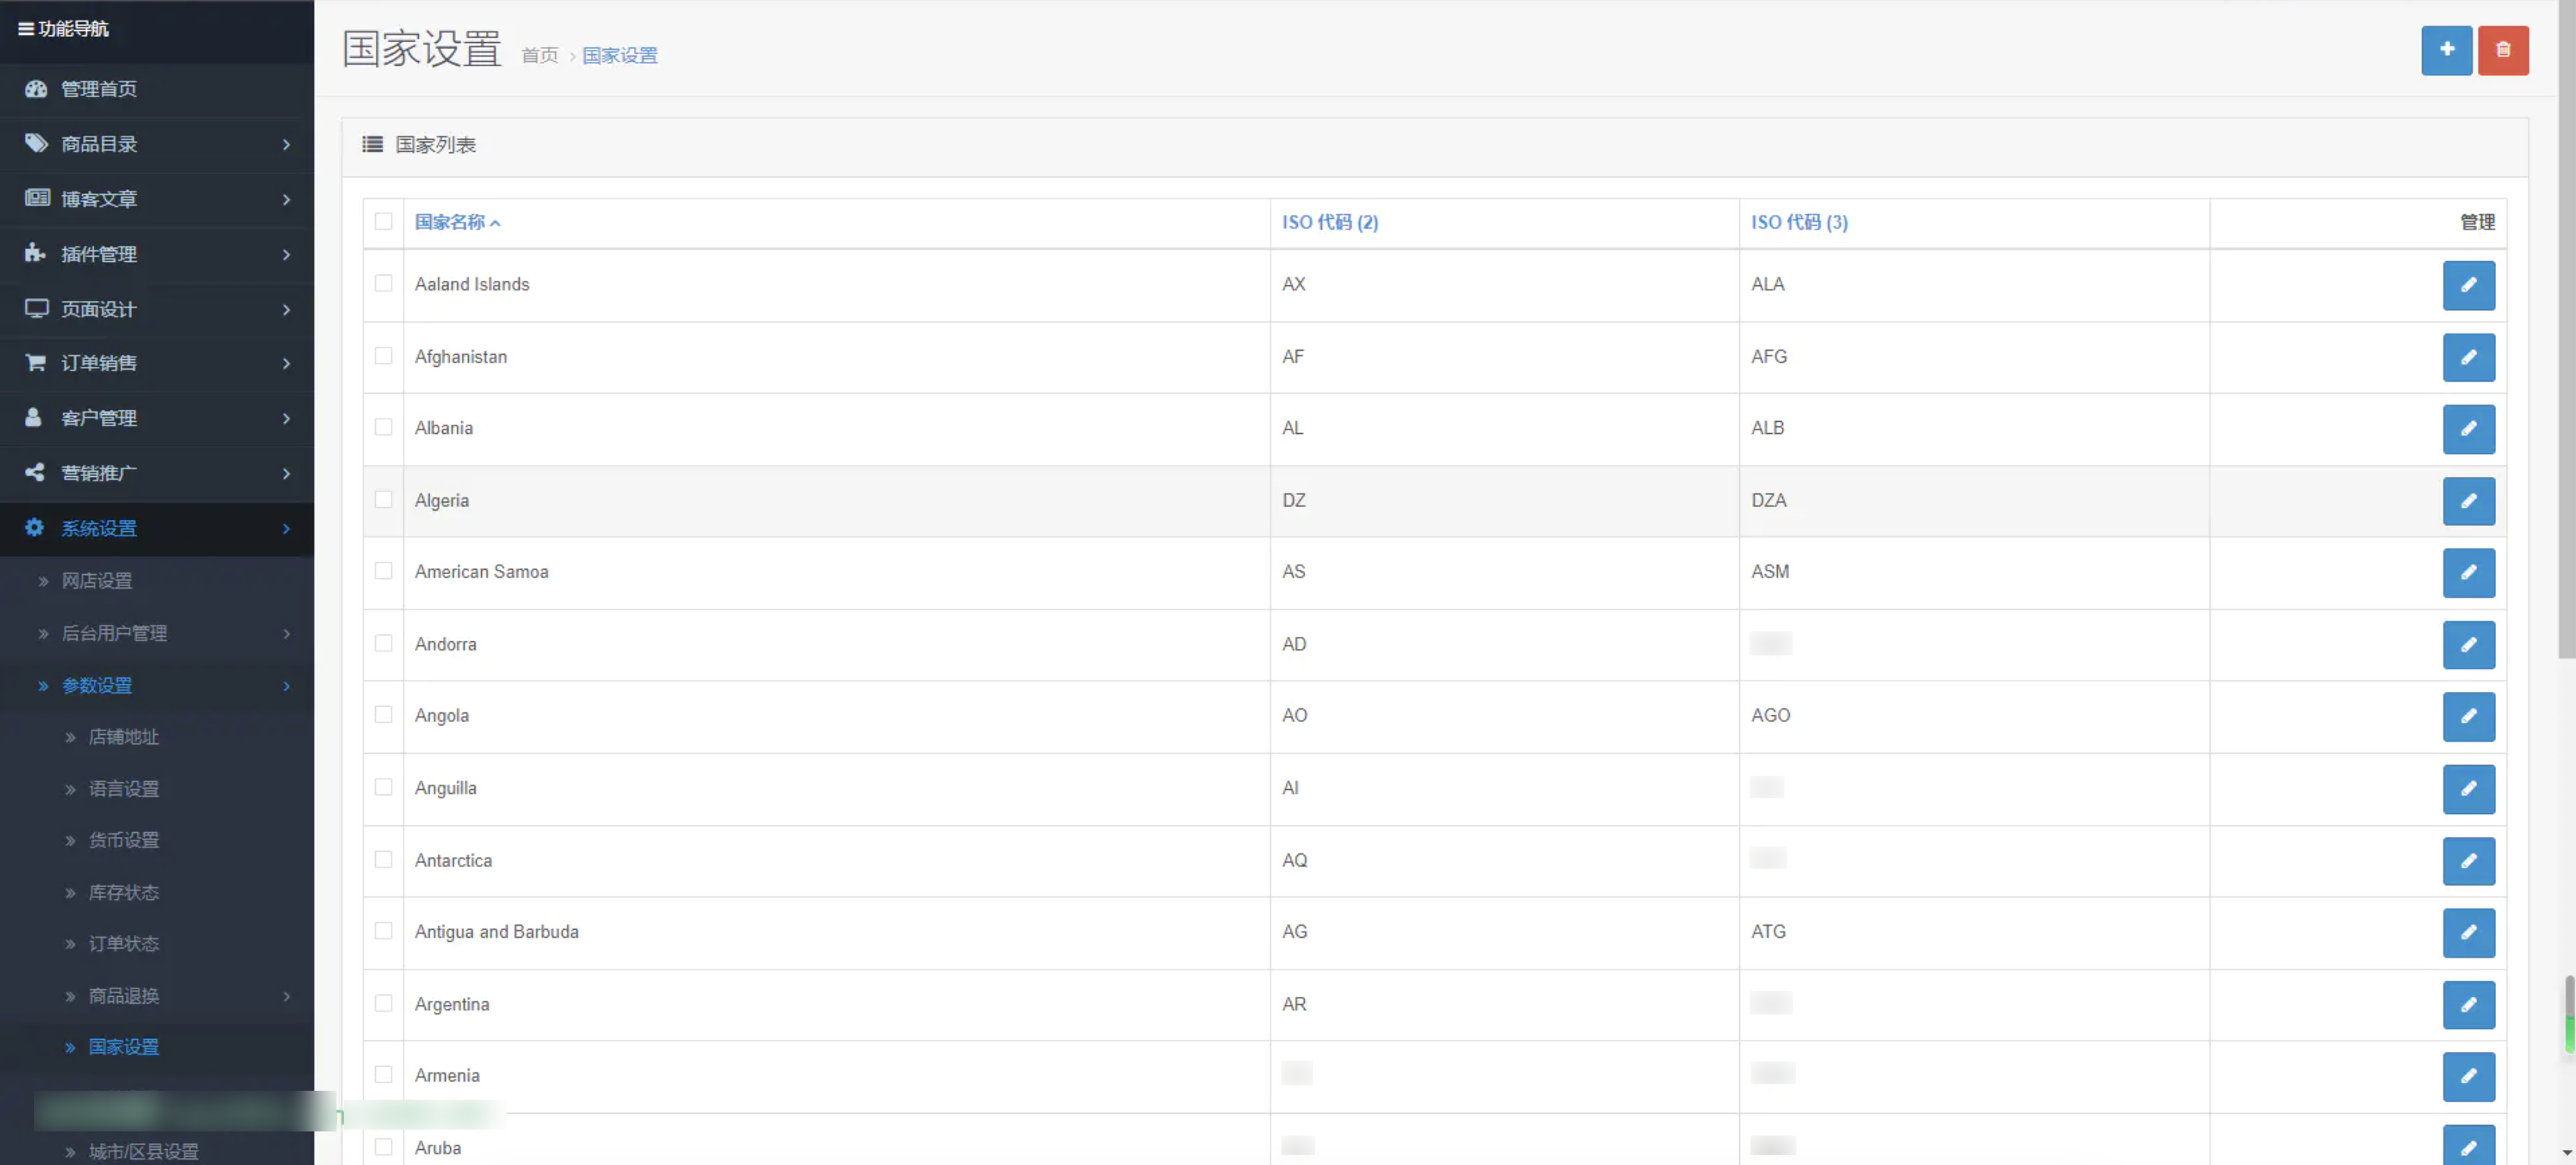Click the pencil edit icon for Algeria
The width and height of the screenshot is (2576, 1165).
point(2468,501)
